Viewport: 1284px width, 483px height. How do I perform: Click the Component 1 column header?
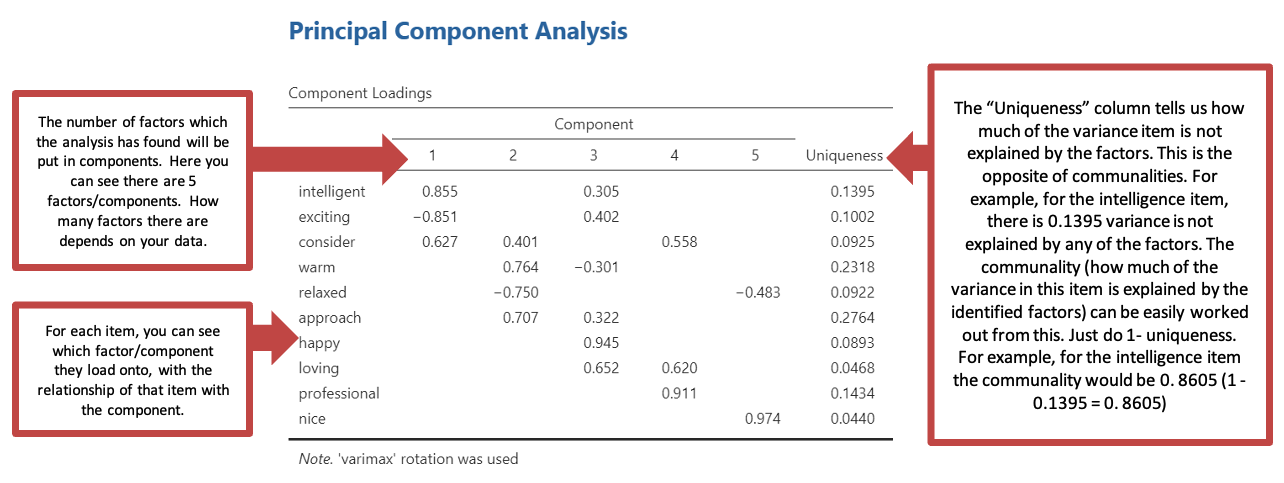(432, 155)
